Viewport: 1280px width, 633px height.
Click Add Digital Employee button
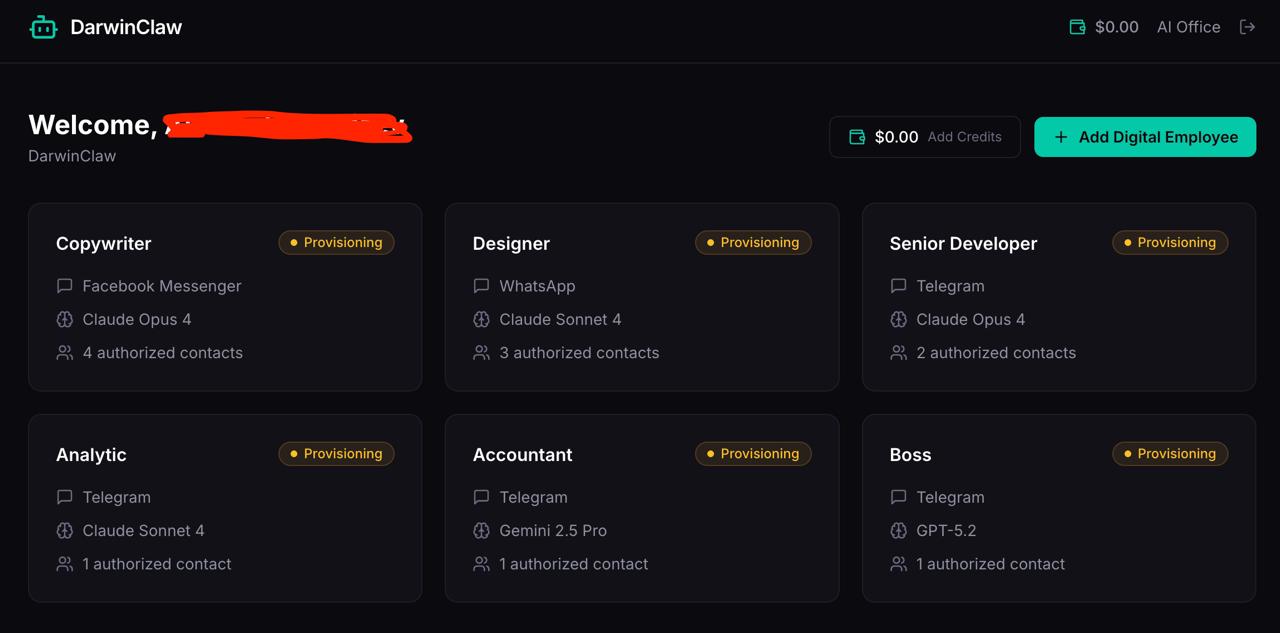pos(1145,137)
